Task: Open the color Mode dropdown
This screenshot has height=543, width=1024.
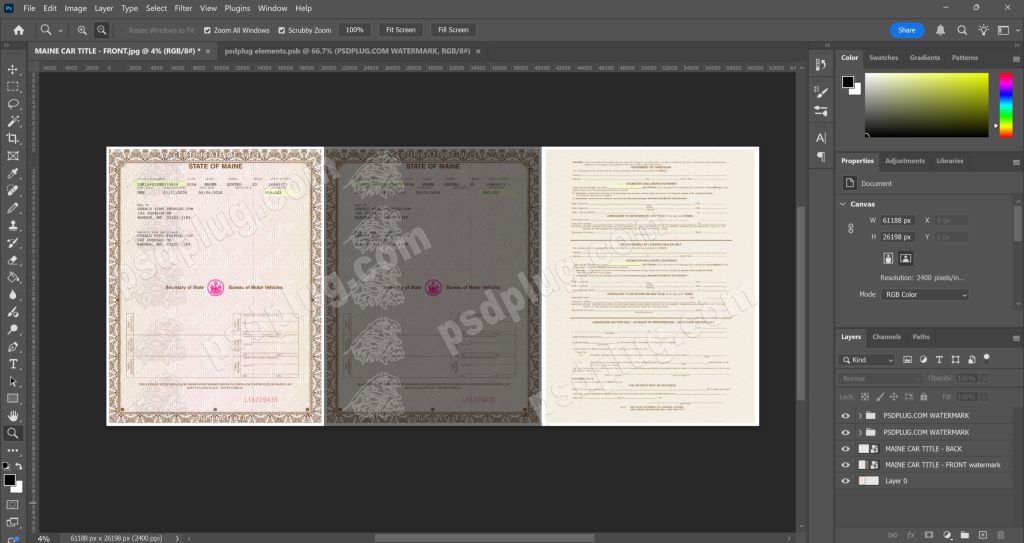Action: coord(924,295)
